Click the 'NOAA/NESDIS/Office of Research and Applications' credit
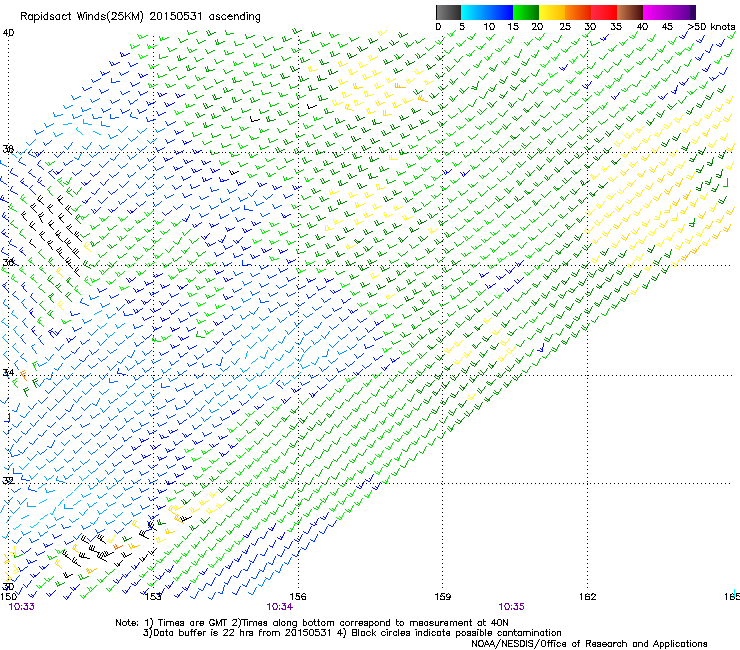Screen dimensions: 740x650 (589, 644)
